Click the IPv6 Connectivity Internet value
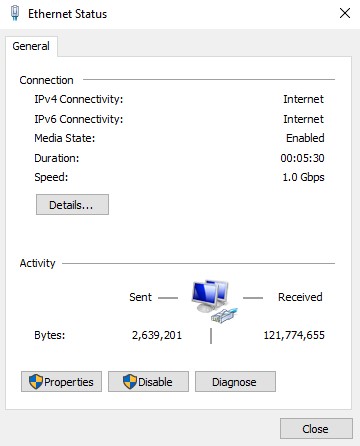 click(x=303, y=119)
